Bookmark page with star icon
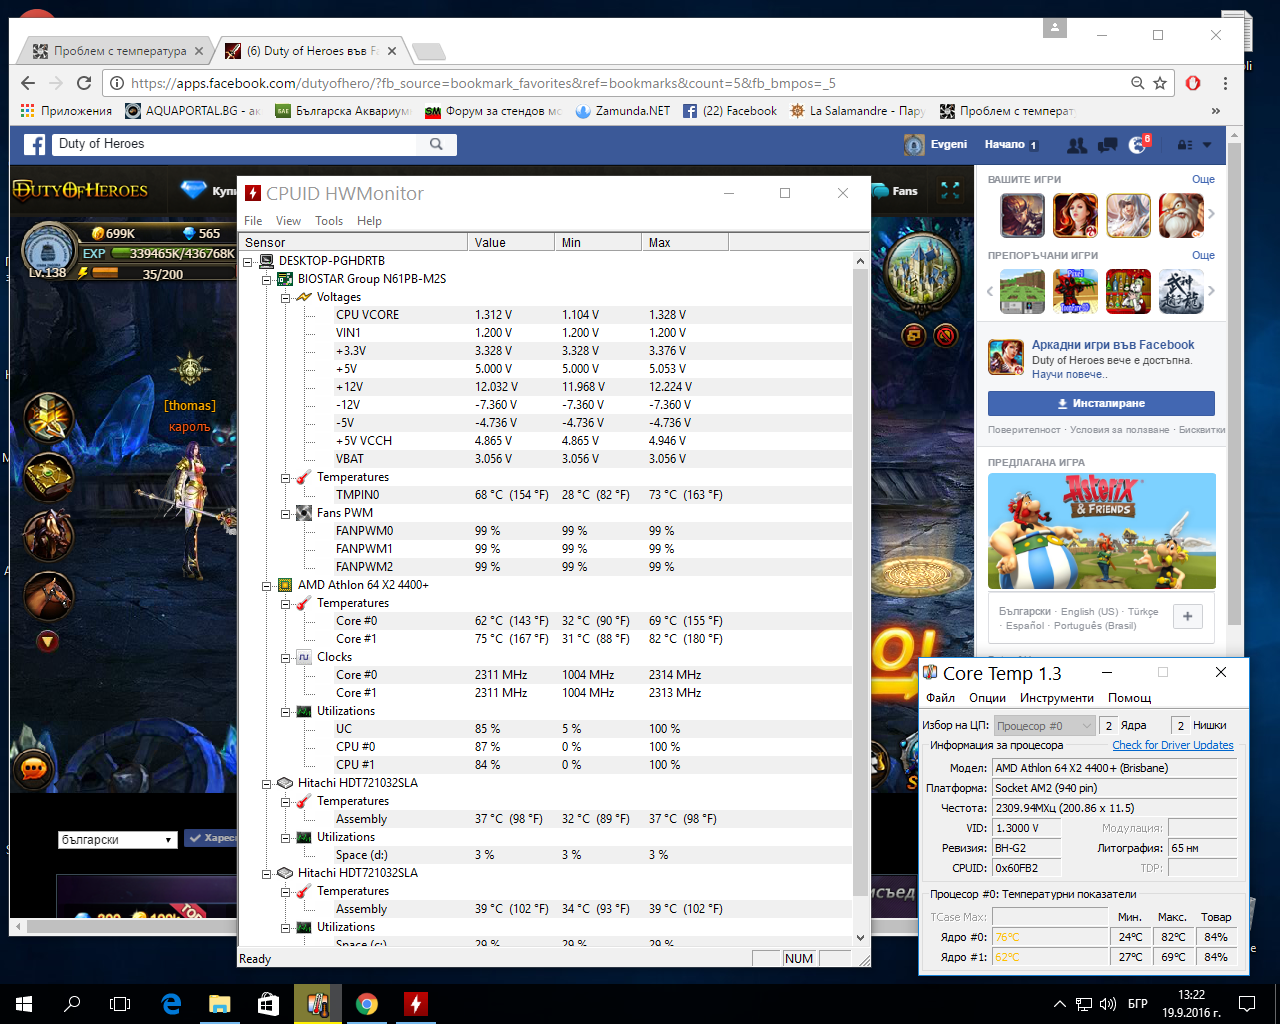The height and width of the screenshot is (1024, 1280). coord(1160,83)
